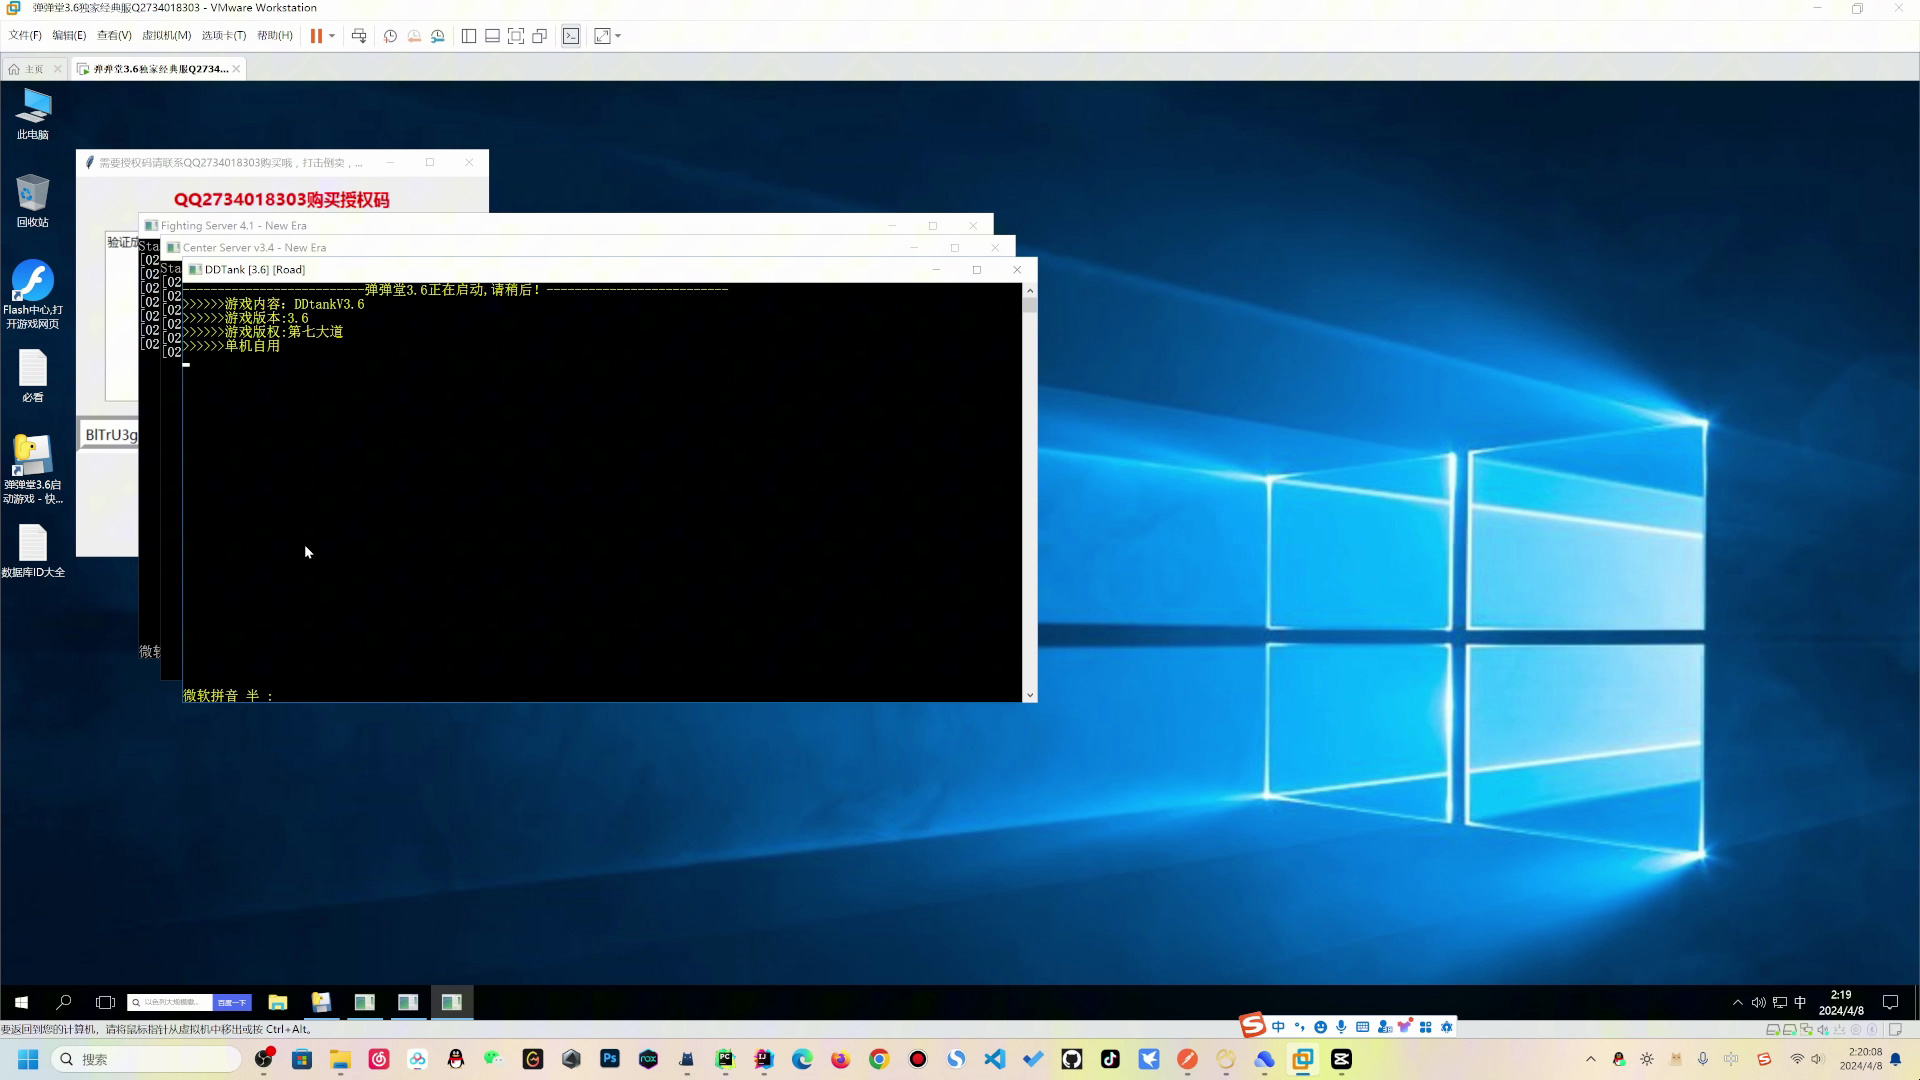This screenshot has width=1920, height=1080.
Task: Open the console view toolbar icon
Action: pos(571,36)
